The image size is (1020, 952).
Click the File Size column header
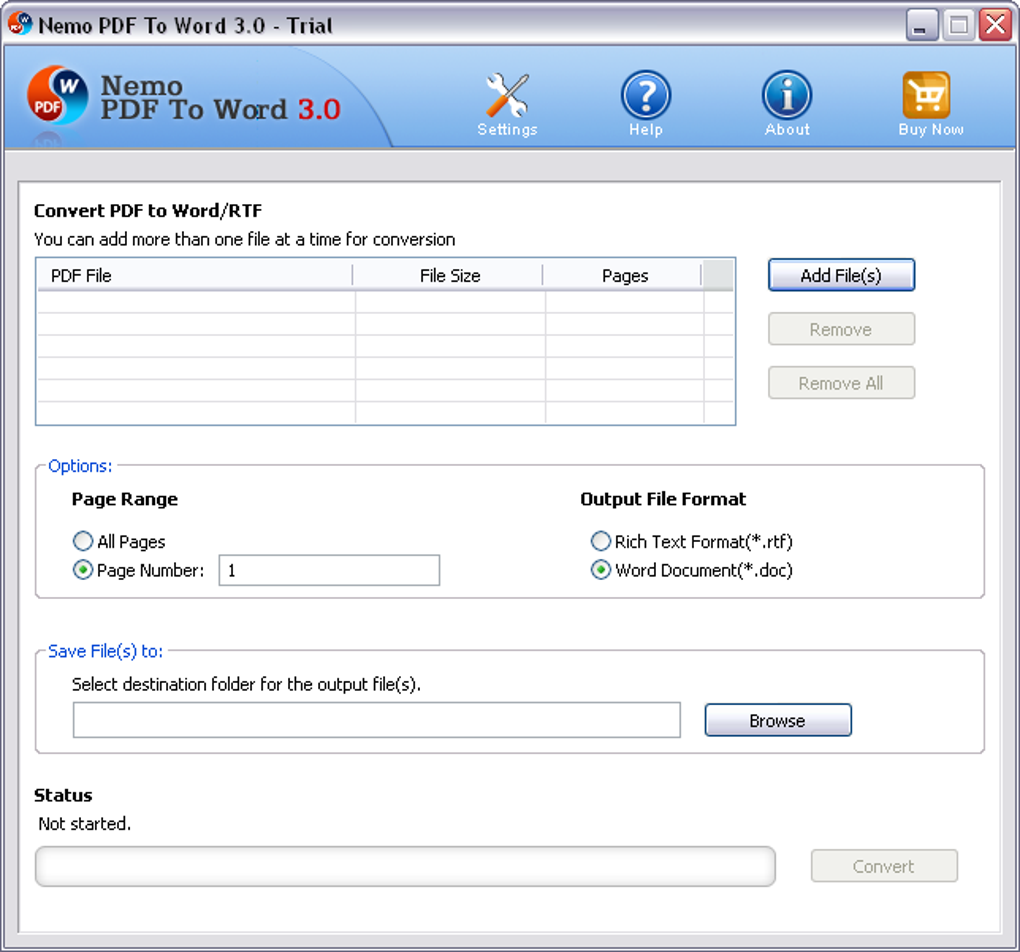(x=448, y=275)
